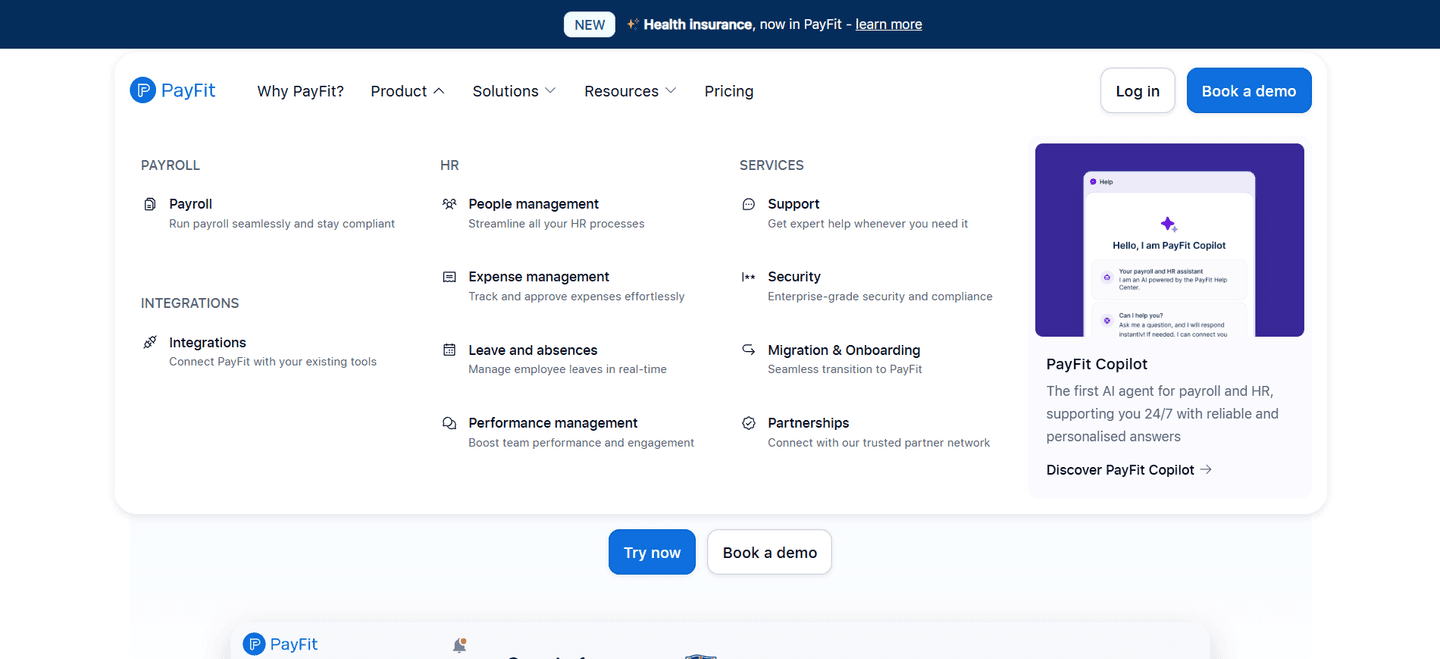Click the Partnerships badge icon
The image size is (1440, 659).
tap(748, 423)
